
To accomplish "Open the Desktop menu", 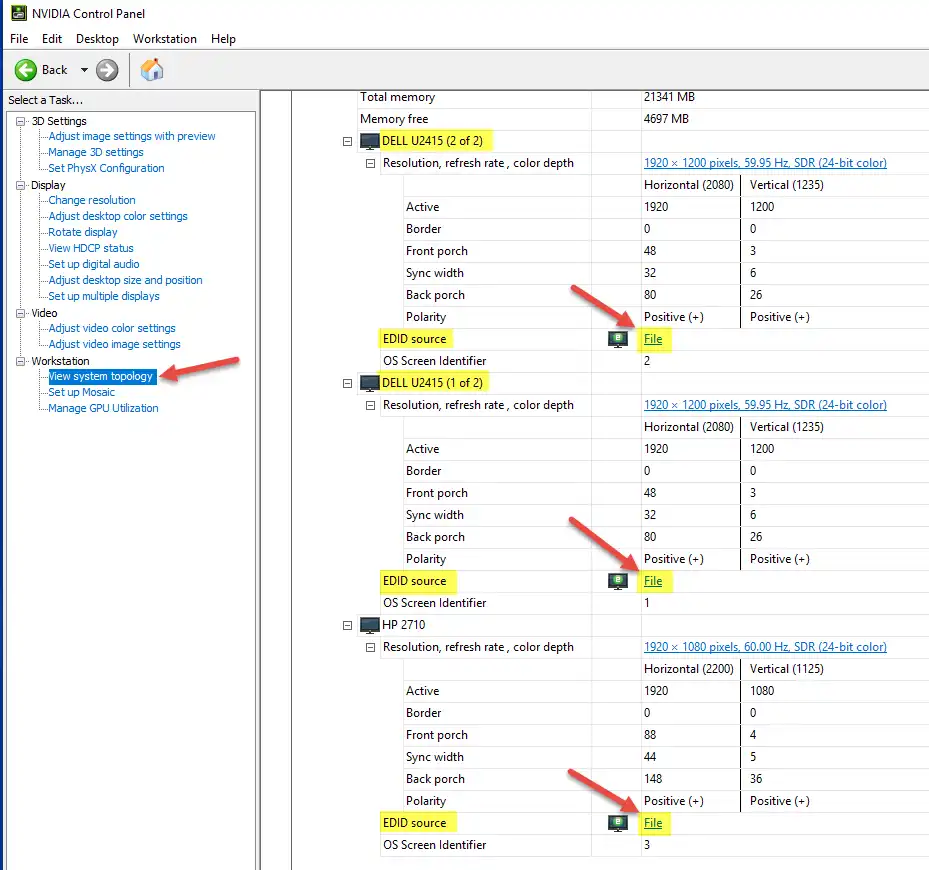I will click(97, 39).
